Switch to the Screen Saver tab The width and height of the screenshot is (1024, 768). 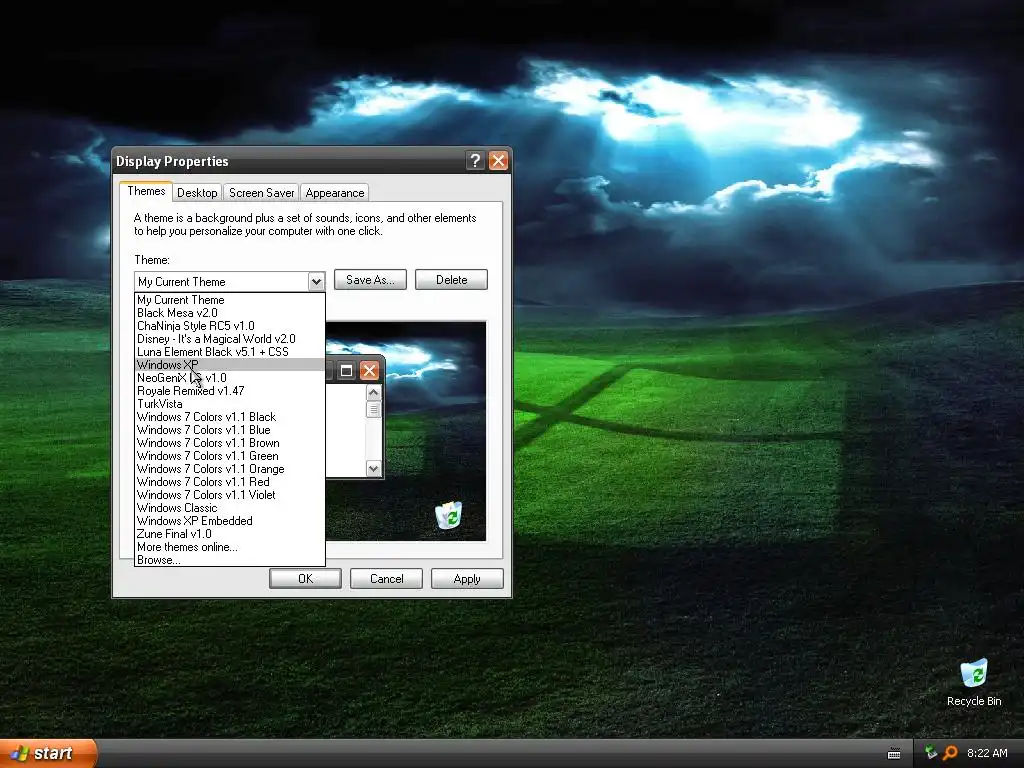[261, 193]
